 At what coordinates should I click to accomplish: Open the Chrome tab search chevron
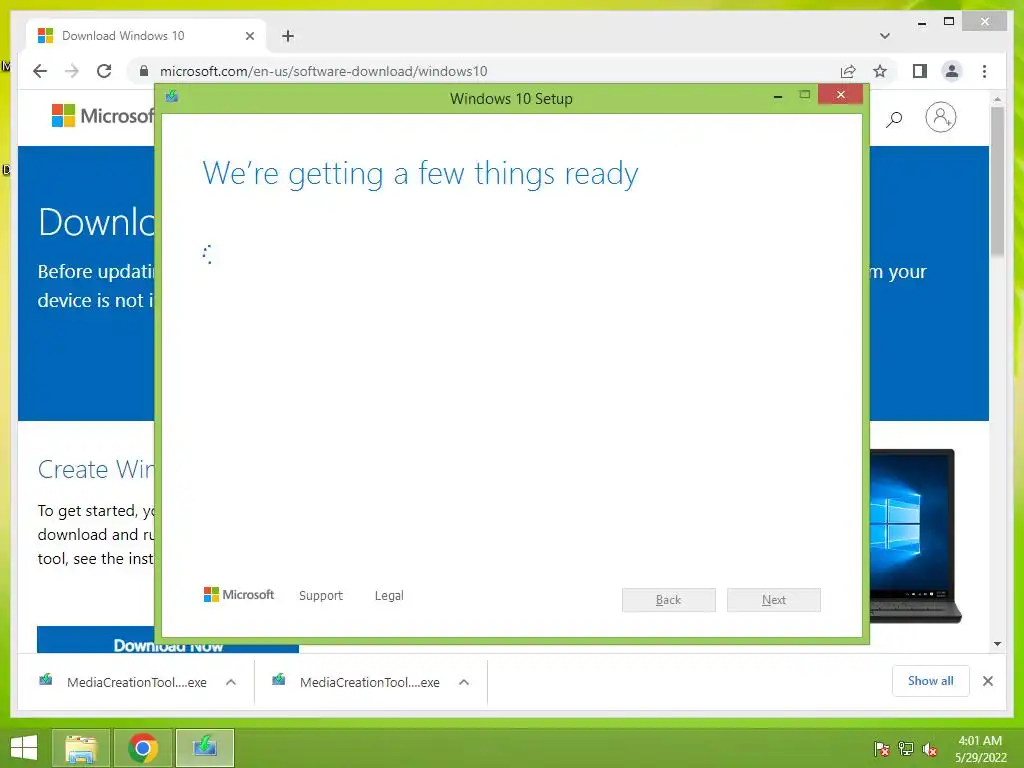(x=885, y=36)
